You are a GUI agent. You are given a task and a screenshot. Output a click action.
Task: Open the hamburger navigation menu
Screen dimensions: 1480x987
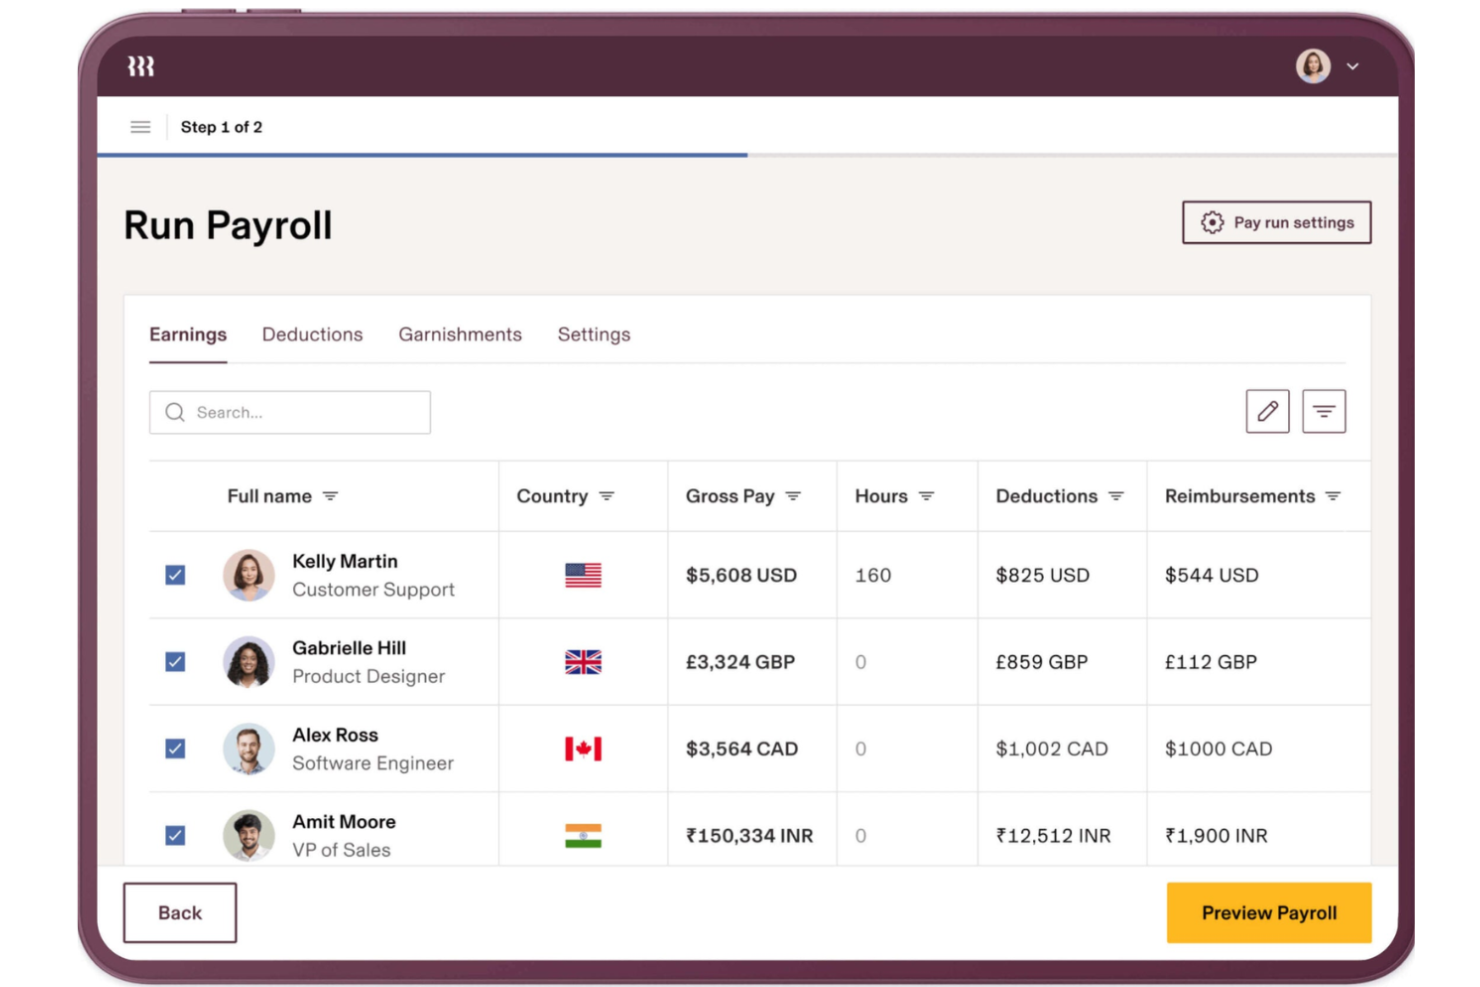pyautogui.click(x=139, y=127)
